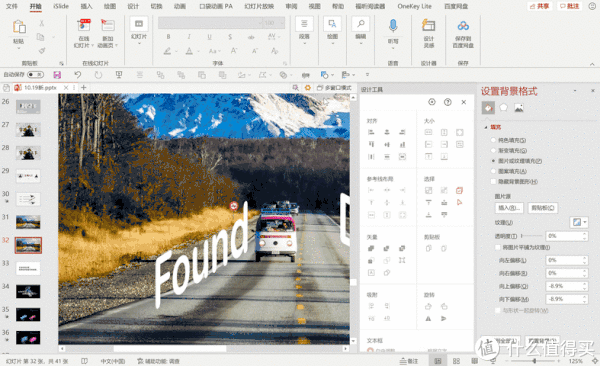This screenshot has height=366, width=600.
Task: Click Save to Baidu Netdisk icon
Action: pyautogui.click(x=463, y=26)
